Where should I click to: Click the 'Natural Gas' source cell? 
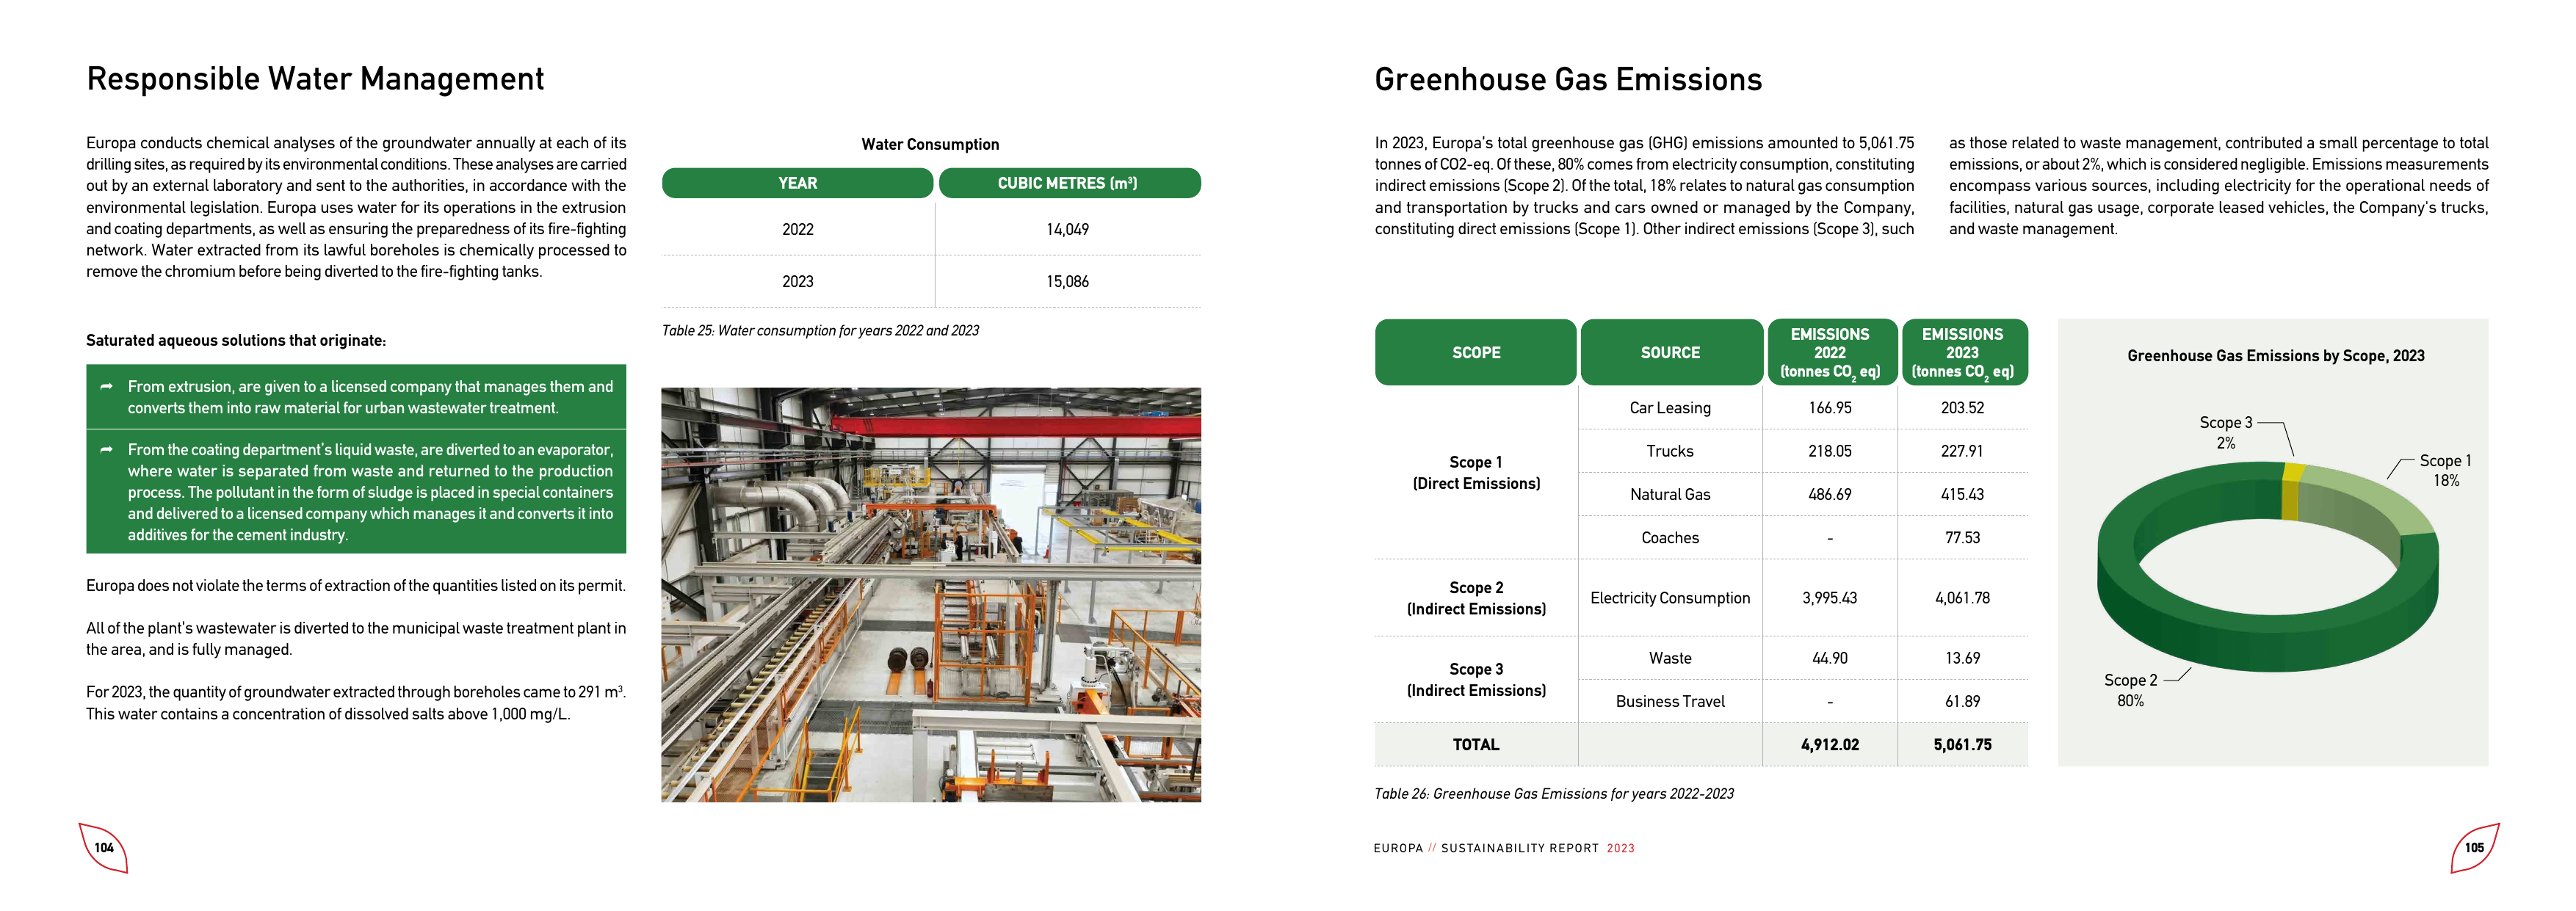tap(1670, 494)
